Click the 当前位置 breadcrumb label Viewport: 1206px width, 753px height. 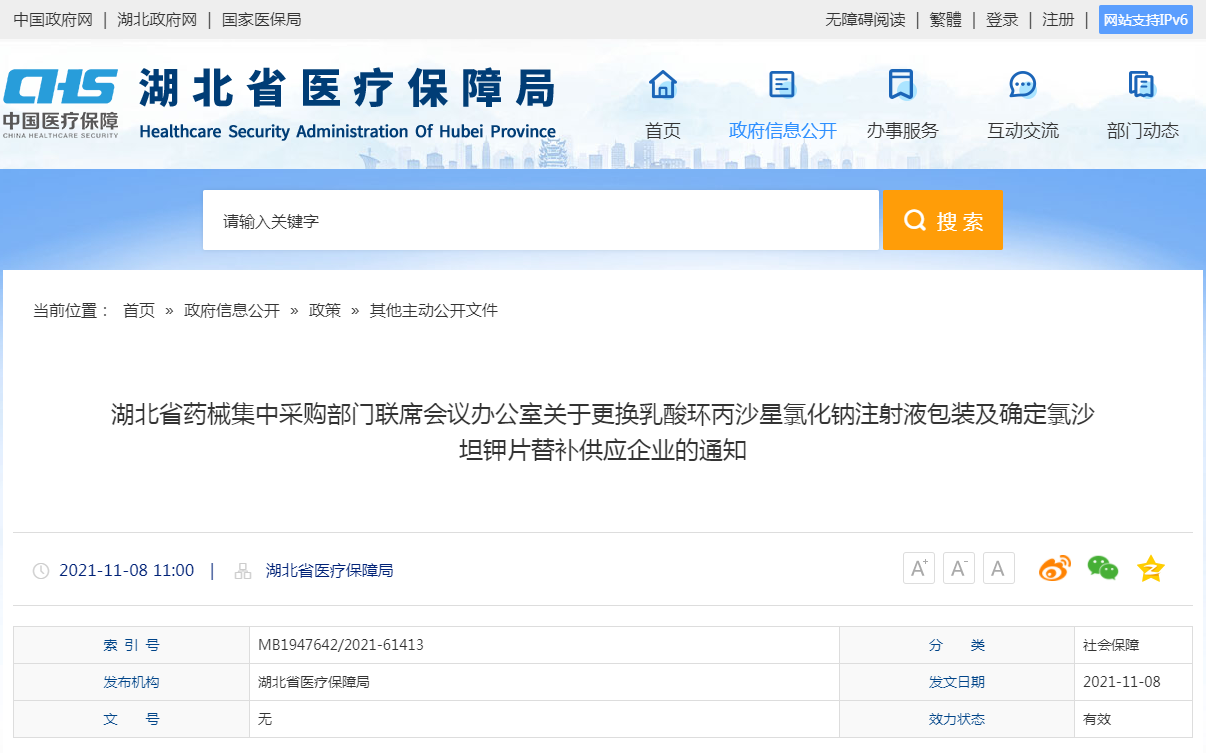(x=71, y=310)
